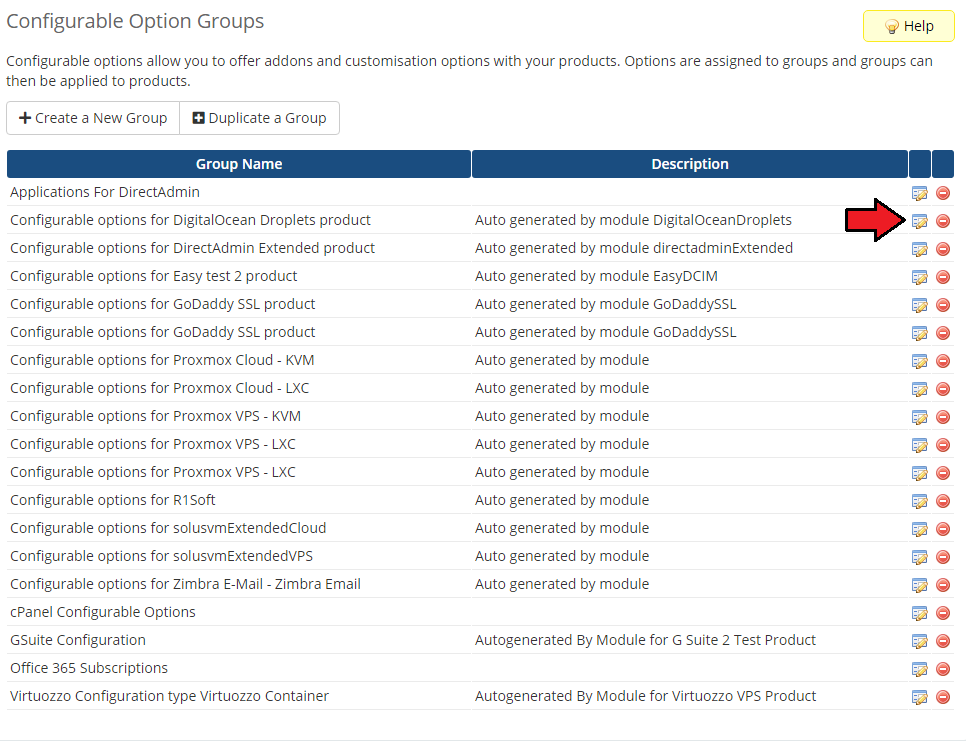This screenshot has width=966, height=741.
Task: Select 'Autogenerated By Module for Virtuozzo VPS Product'
Action: [x=646, y=697]
